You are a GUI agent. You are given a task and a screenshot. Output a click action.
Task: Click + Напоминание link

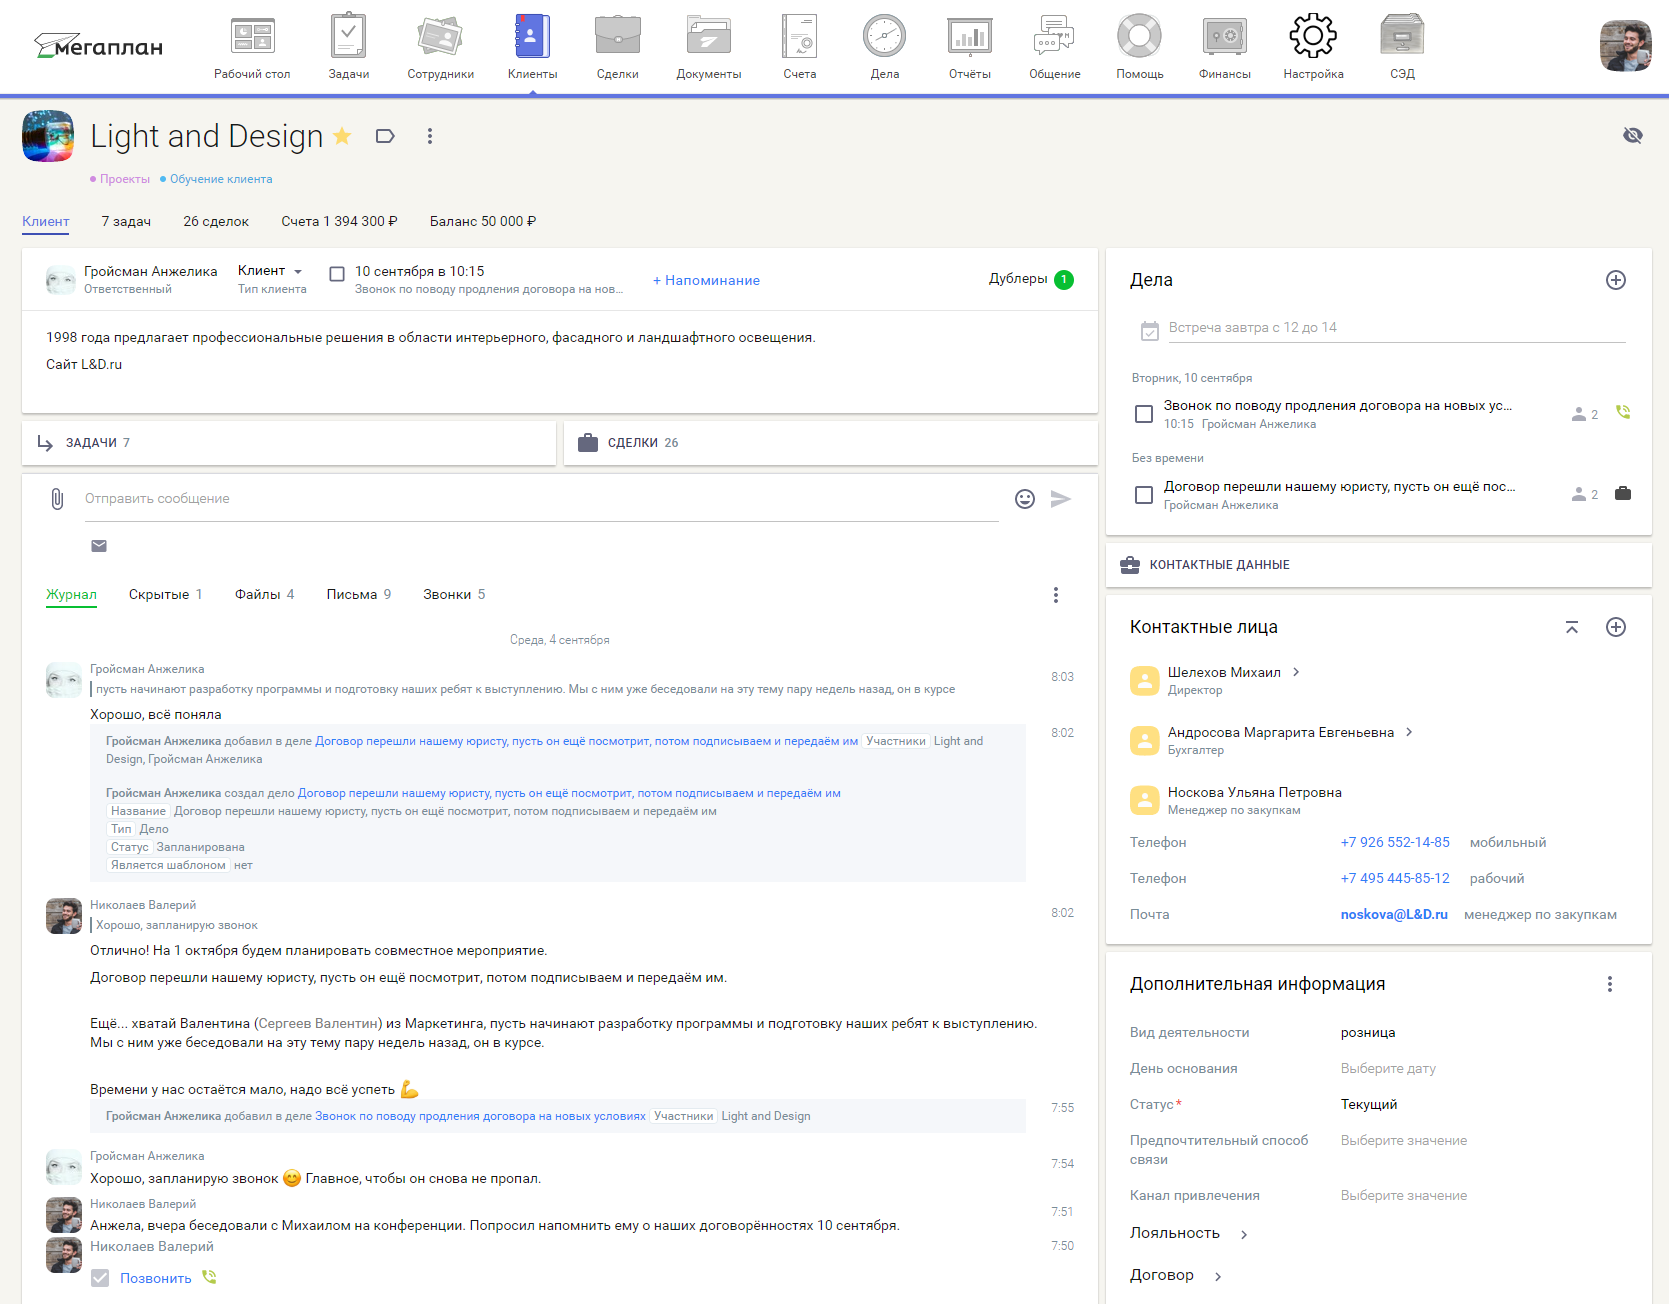[x=706, y=280]
